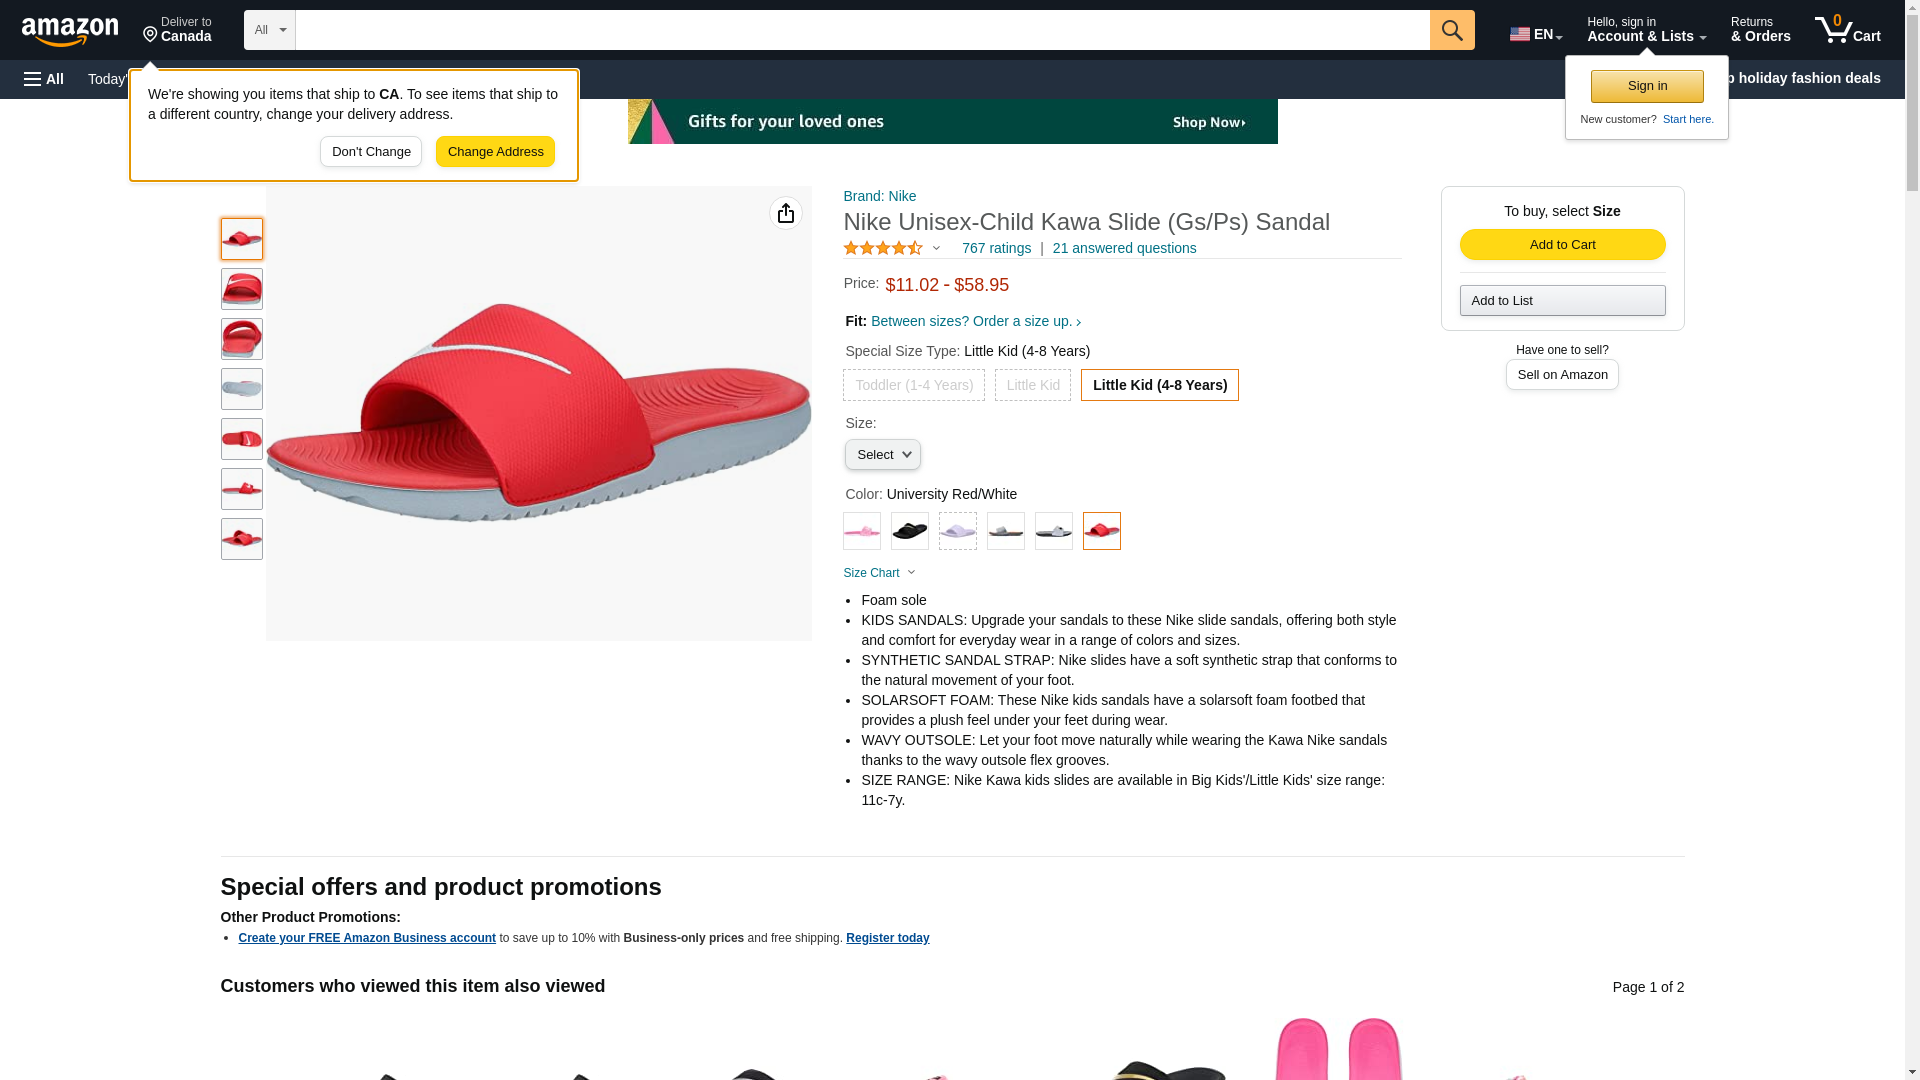Viewport: 1920px width, 1080px height.
Task: Open the deliver to Canada location
Action: 177,30
